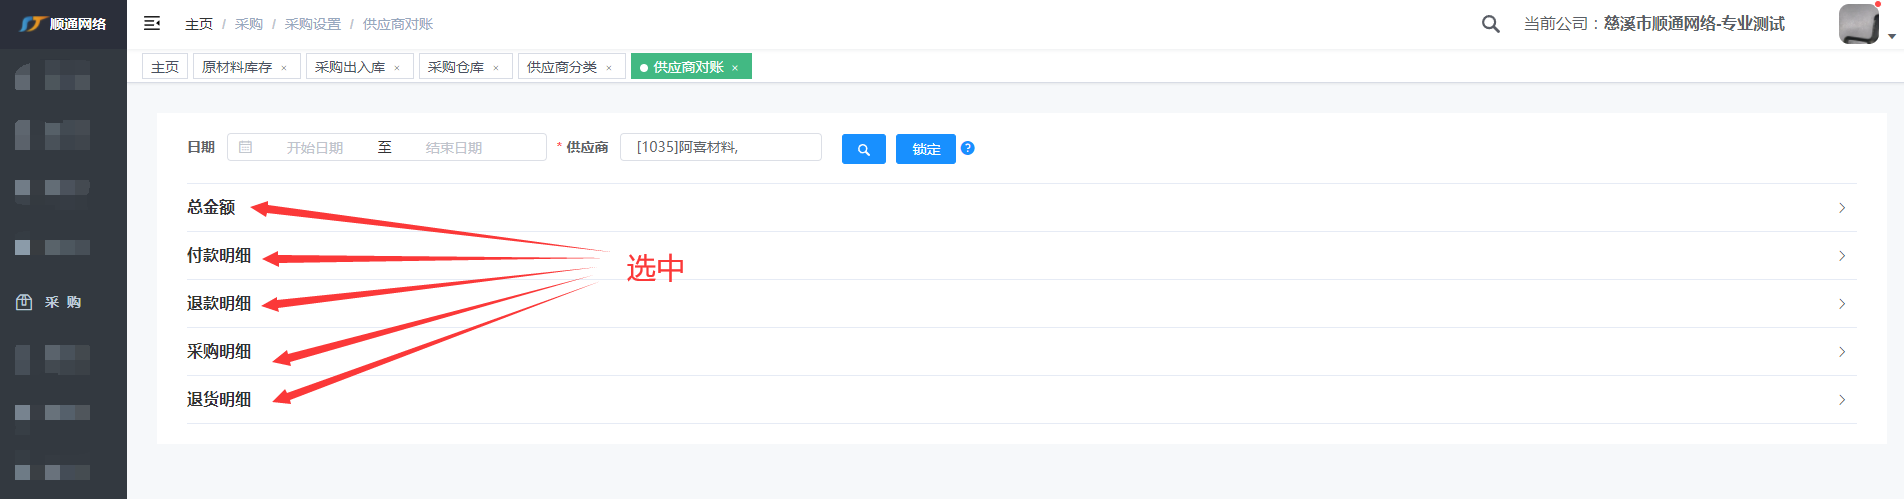Click the sidebar collapse hamburger icon
Image resolution: width=1904 pixels, height=499 pixels.
tap(152, 23)
